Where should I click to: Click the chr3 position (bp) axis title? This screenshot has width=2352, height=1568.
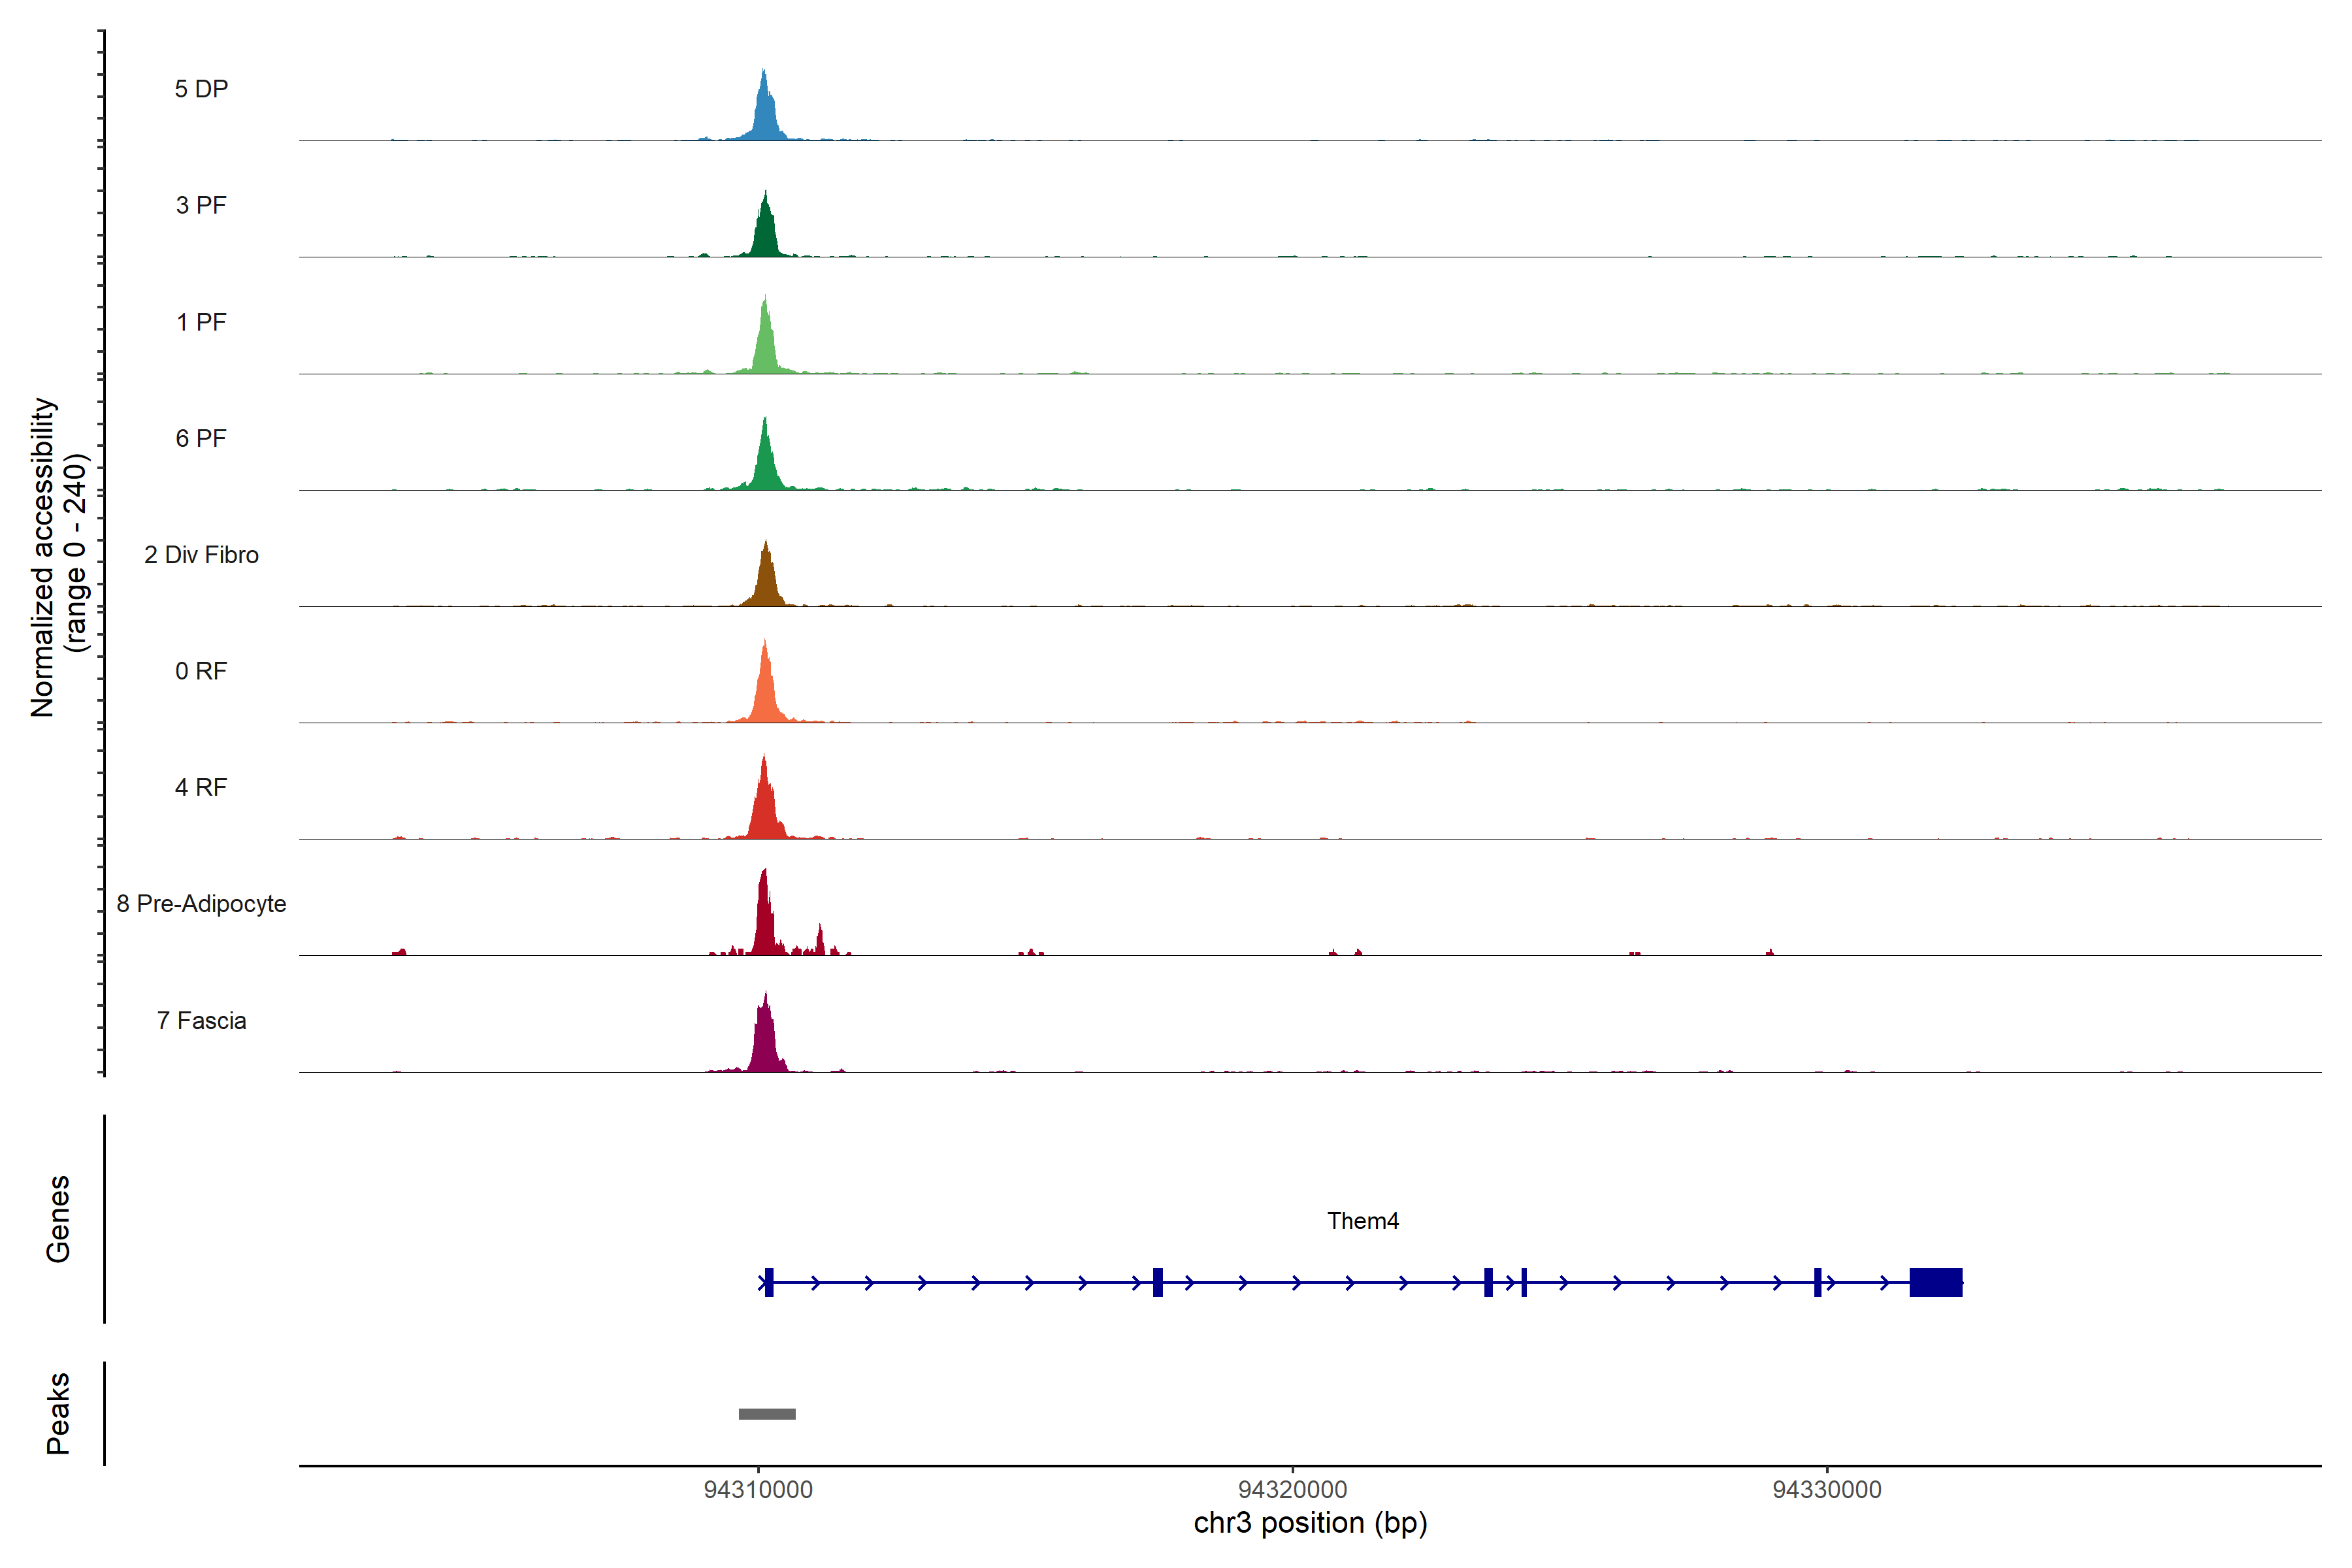1310,1523
